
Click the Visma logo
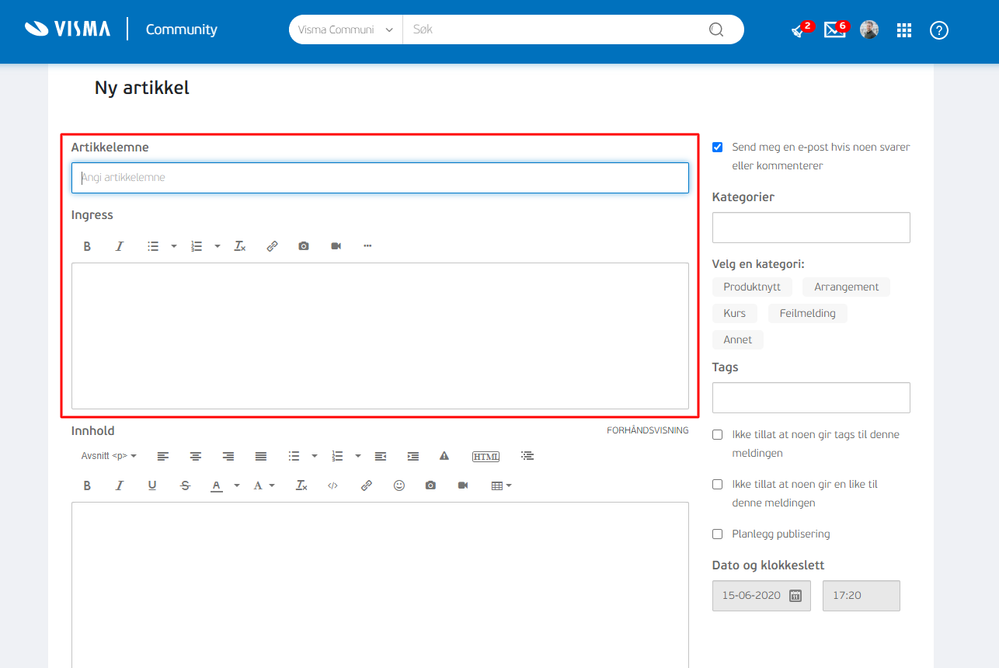[x=67, y=29]
